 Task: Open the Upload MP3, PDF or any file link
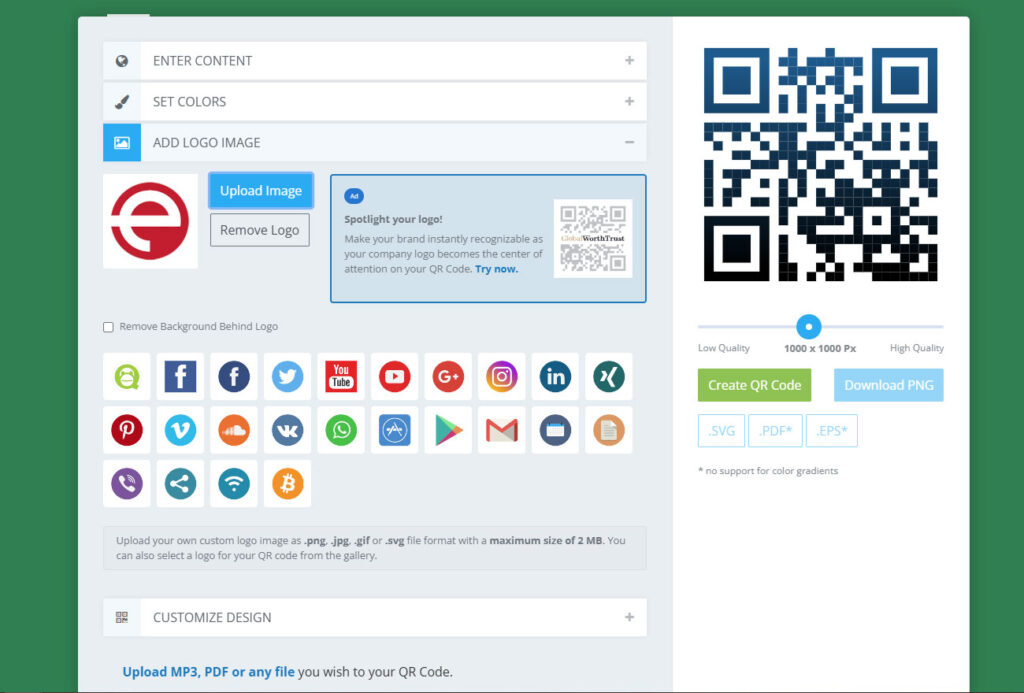(208, 671)
